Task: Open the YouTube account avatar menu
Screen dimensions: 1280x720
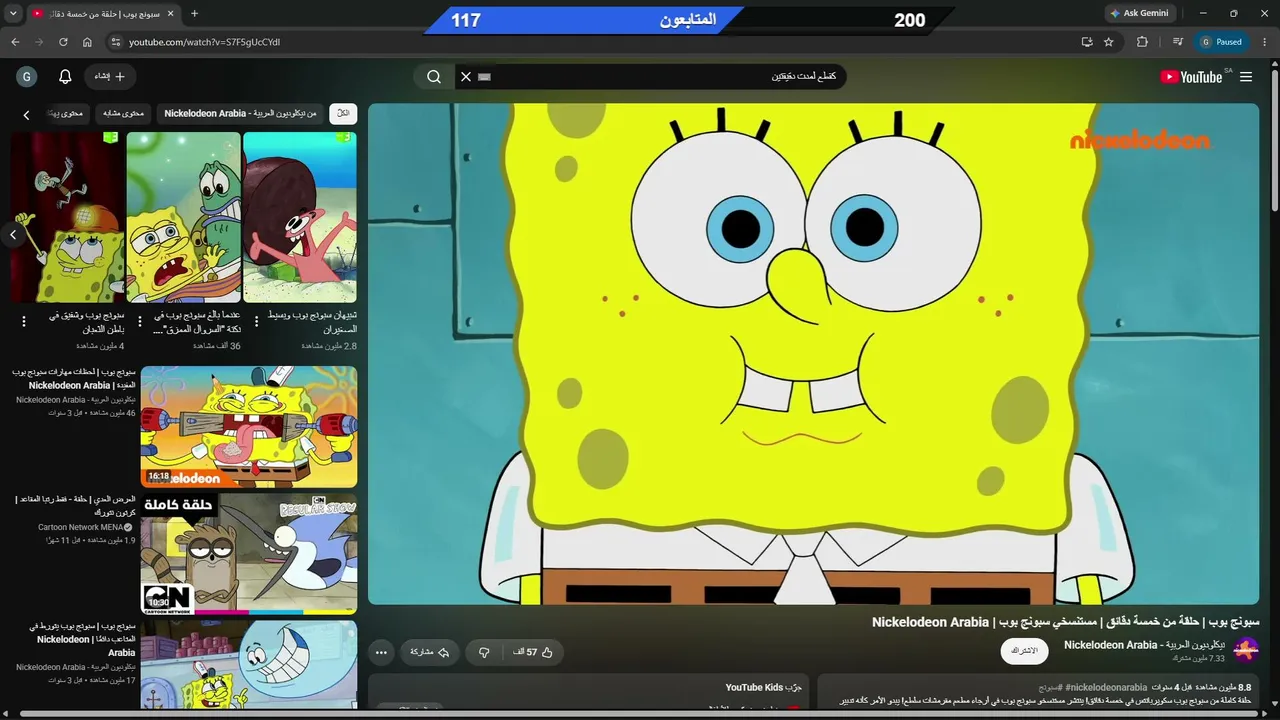Action: (x=27, y=77)
